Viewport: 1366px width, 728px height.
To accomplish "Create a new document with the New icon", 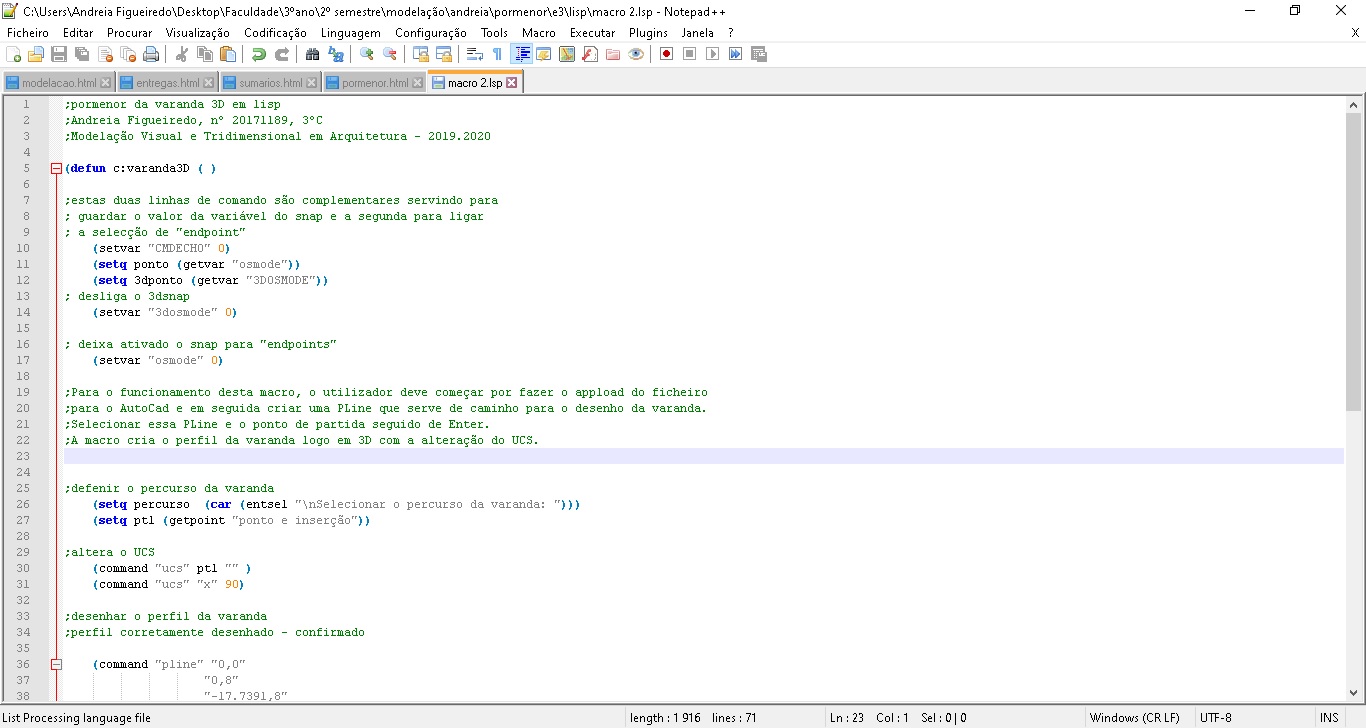I will click(13, 54).
